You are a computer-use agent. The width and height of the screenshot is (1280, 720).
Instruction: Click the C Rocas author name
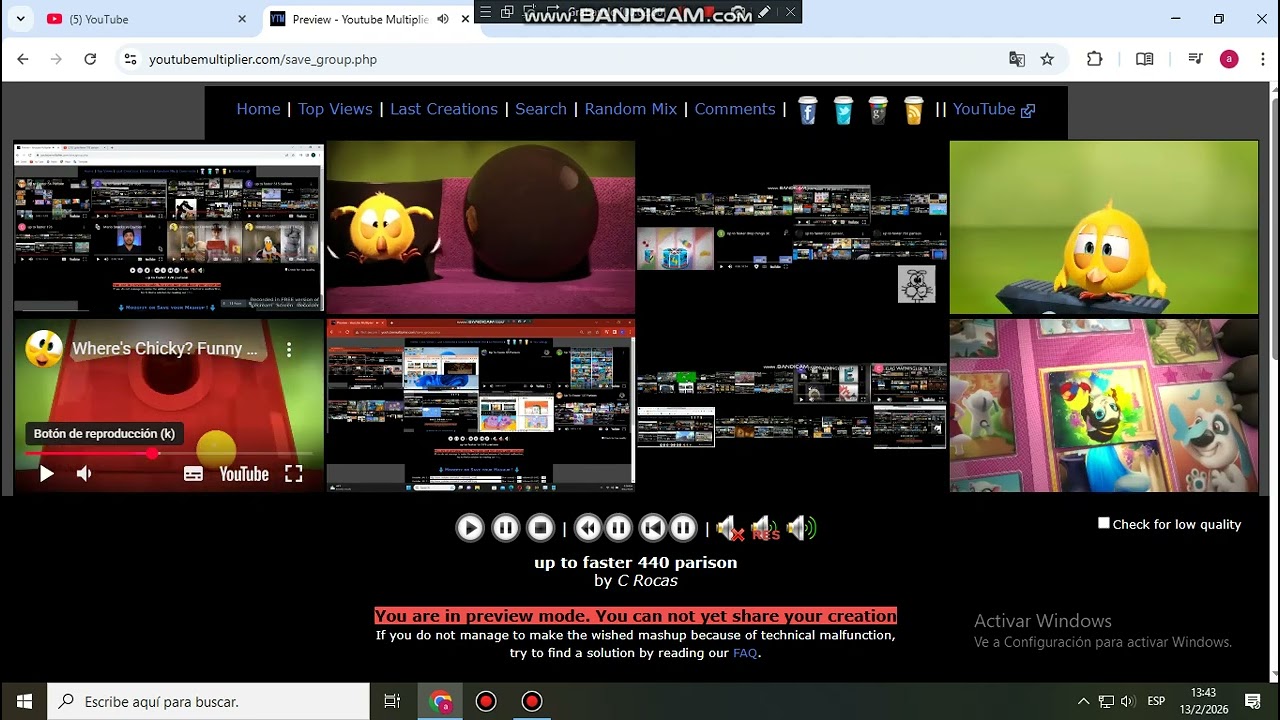pyautogui.click(x=647, y=580)
